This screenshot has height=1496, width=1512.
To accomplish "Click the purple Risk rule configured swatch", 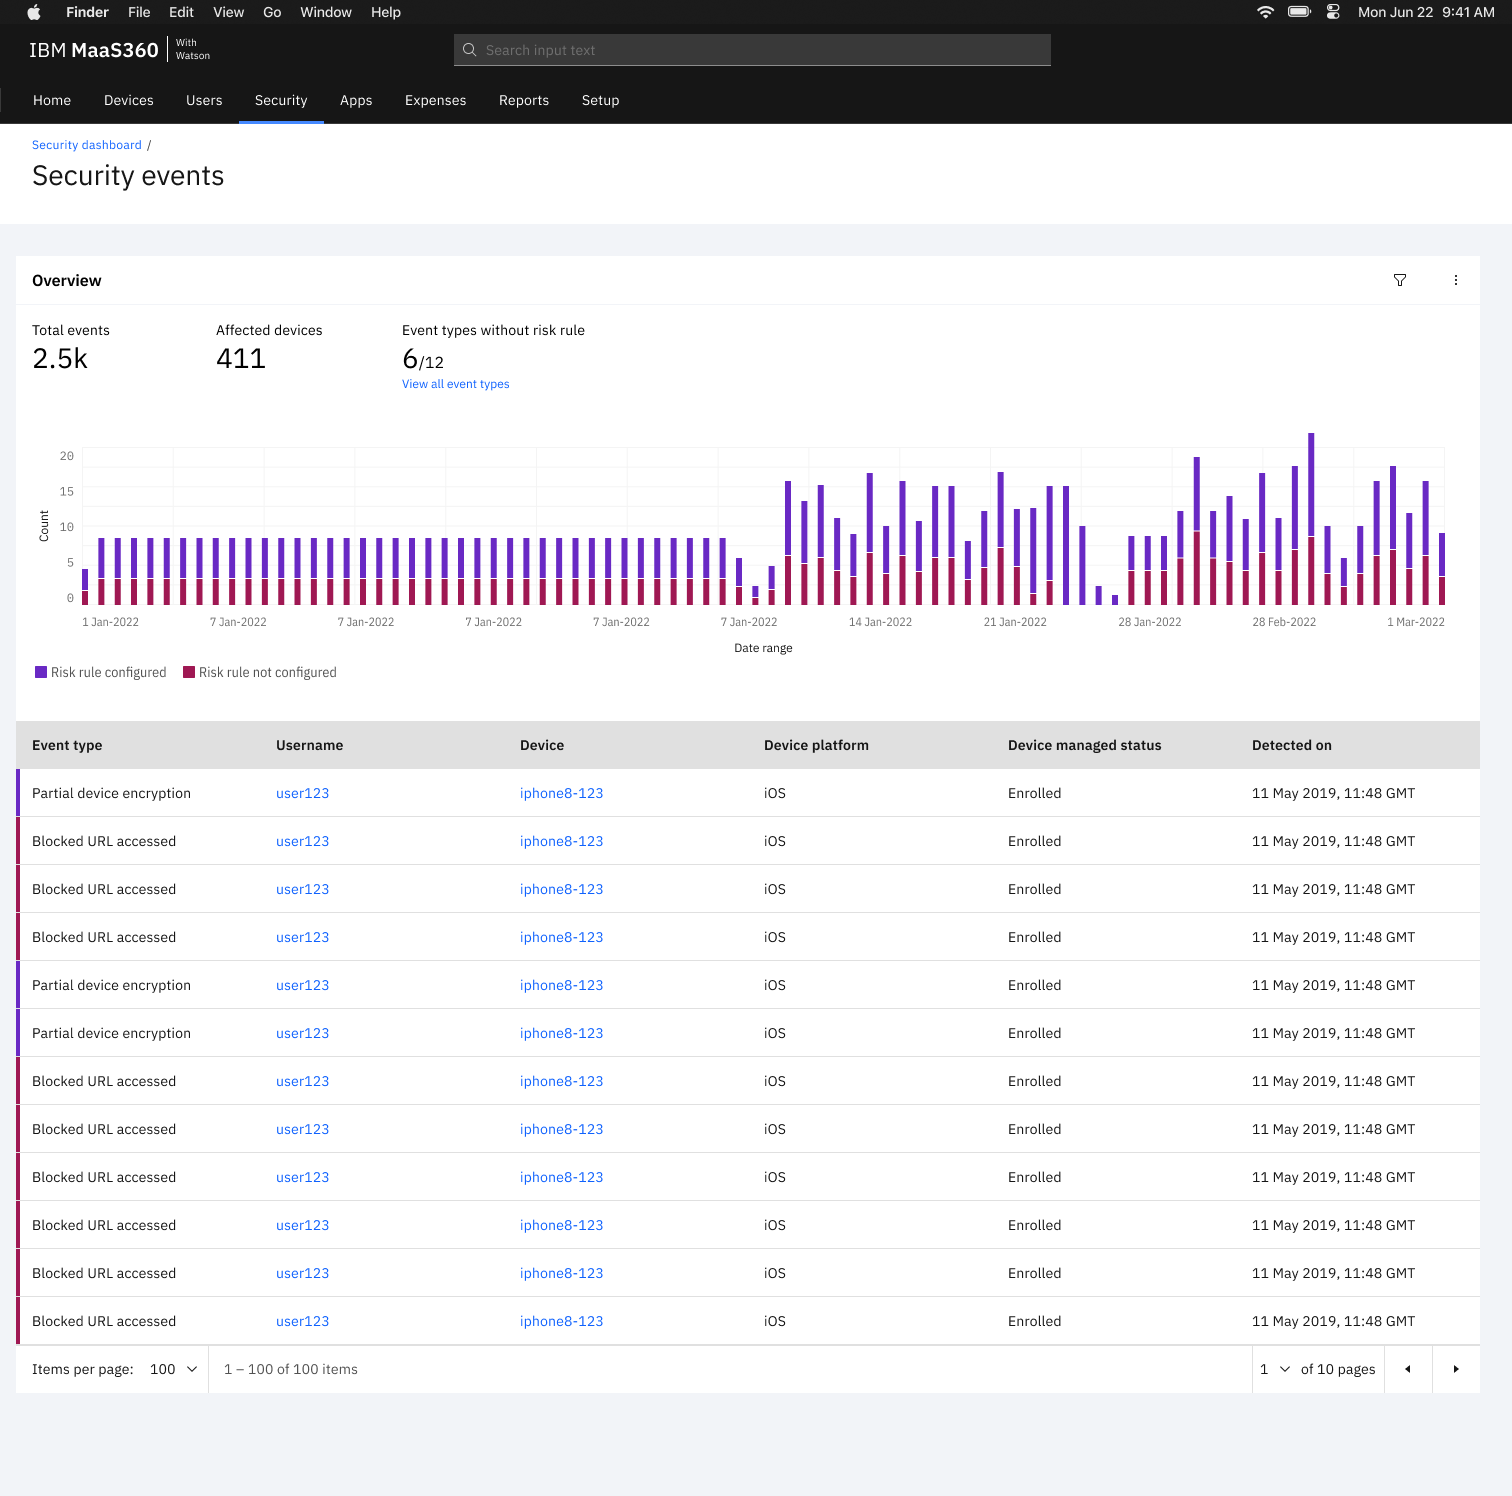I will click(x=41, y=672).
